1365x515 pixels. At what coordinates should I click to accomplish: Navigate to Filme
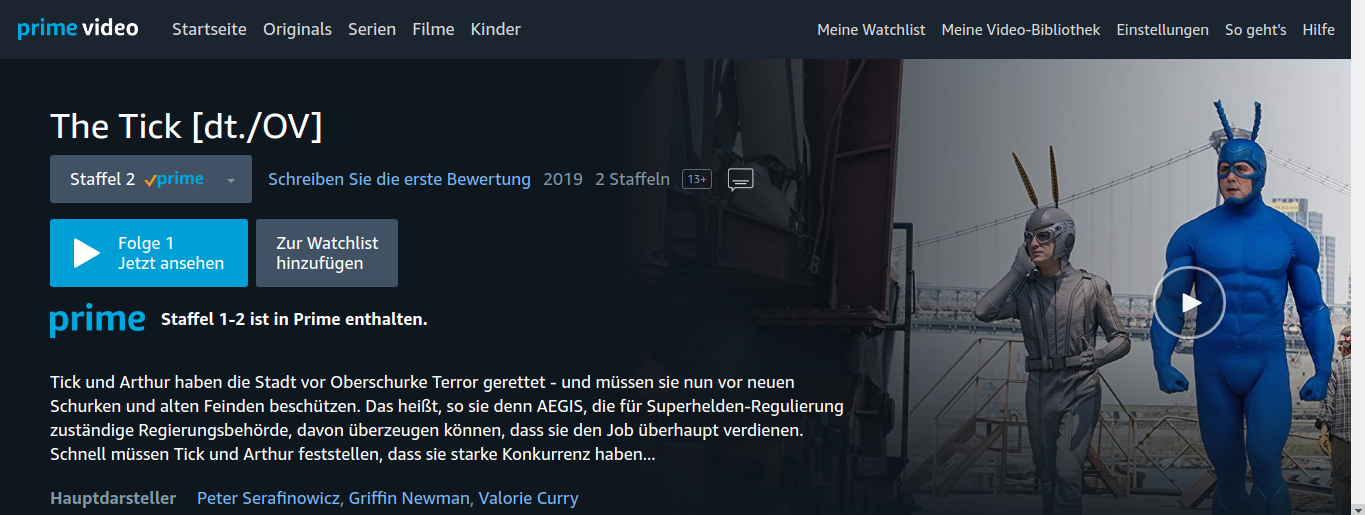(433, 29)
